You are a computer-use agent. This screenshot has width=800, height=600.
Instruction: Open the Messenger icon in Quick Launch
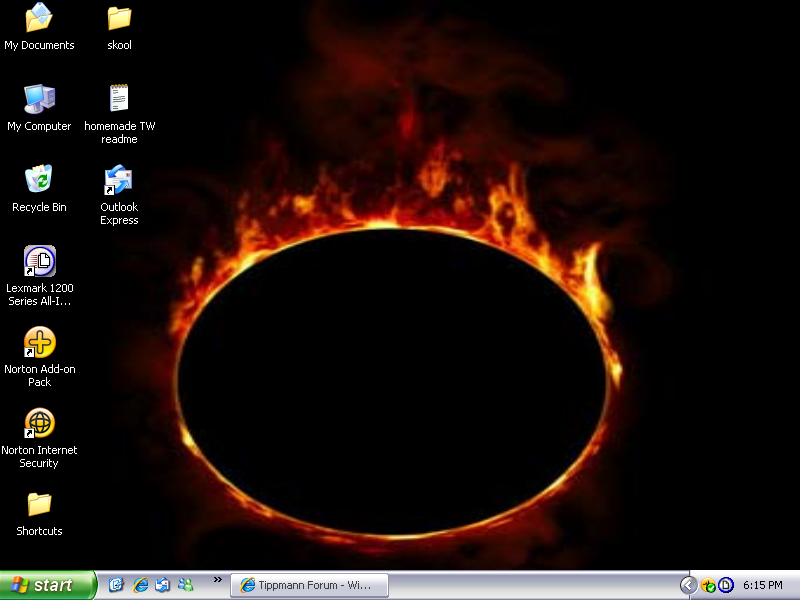[185, 585]
